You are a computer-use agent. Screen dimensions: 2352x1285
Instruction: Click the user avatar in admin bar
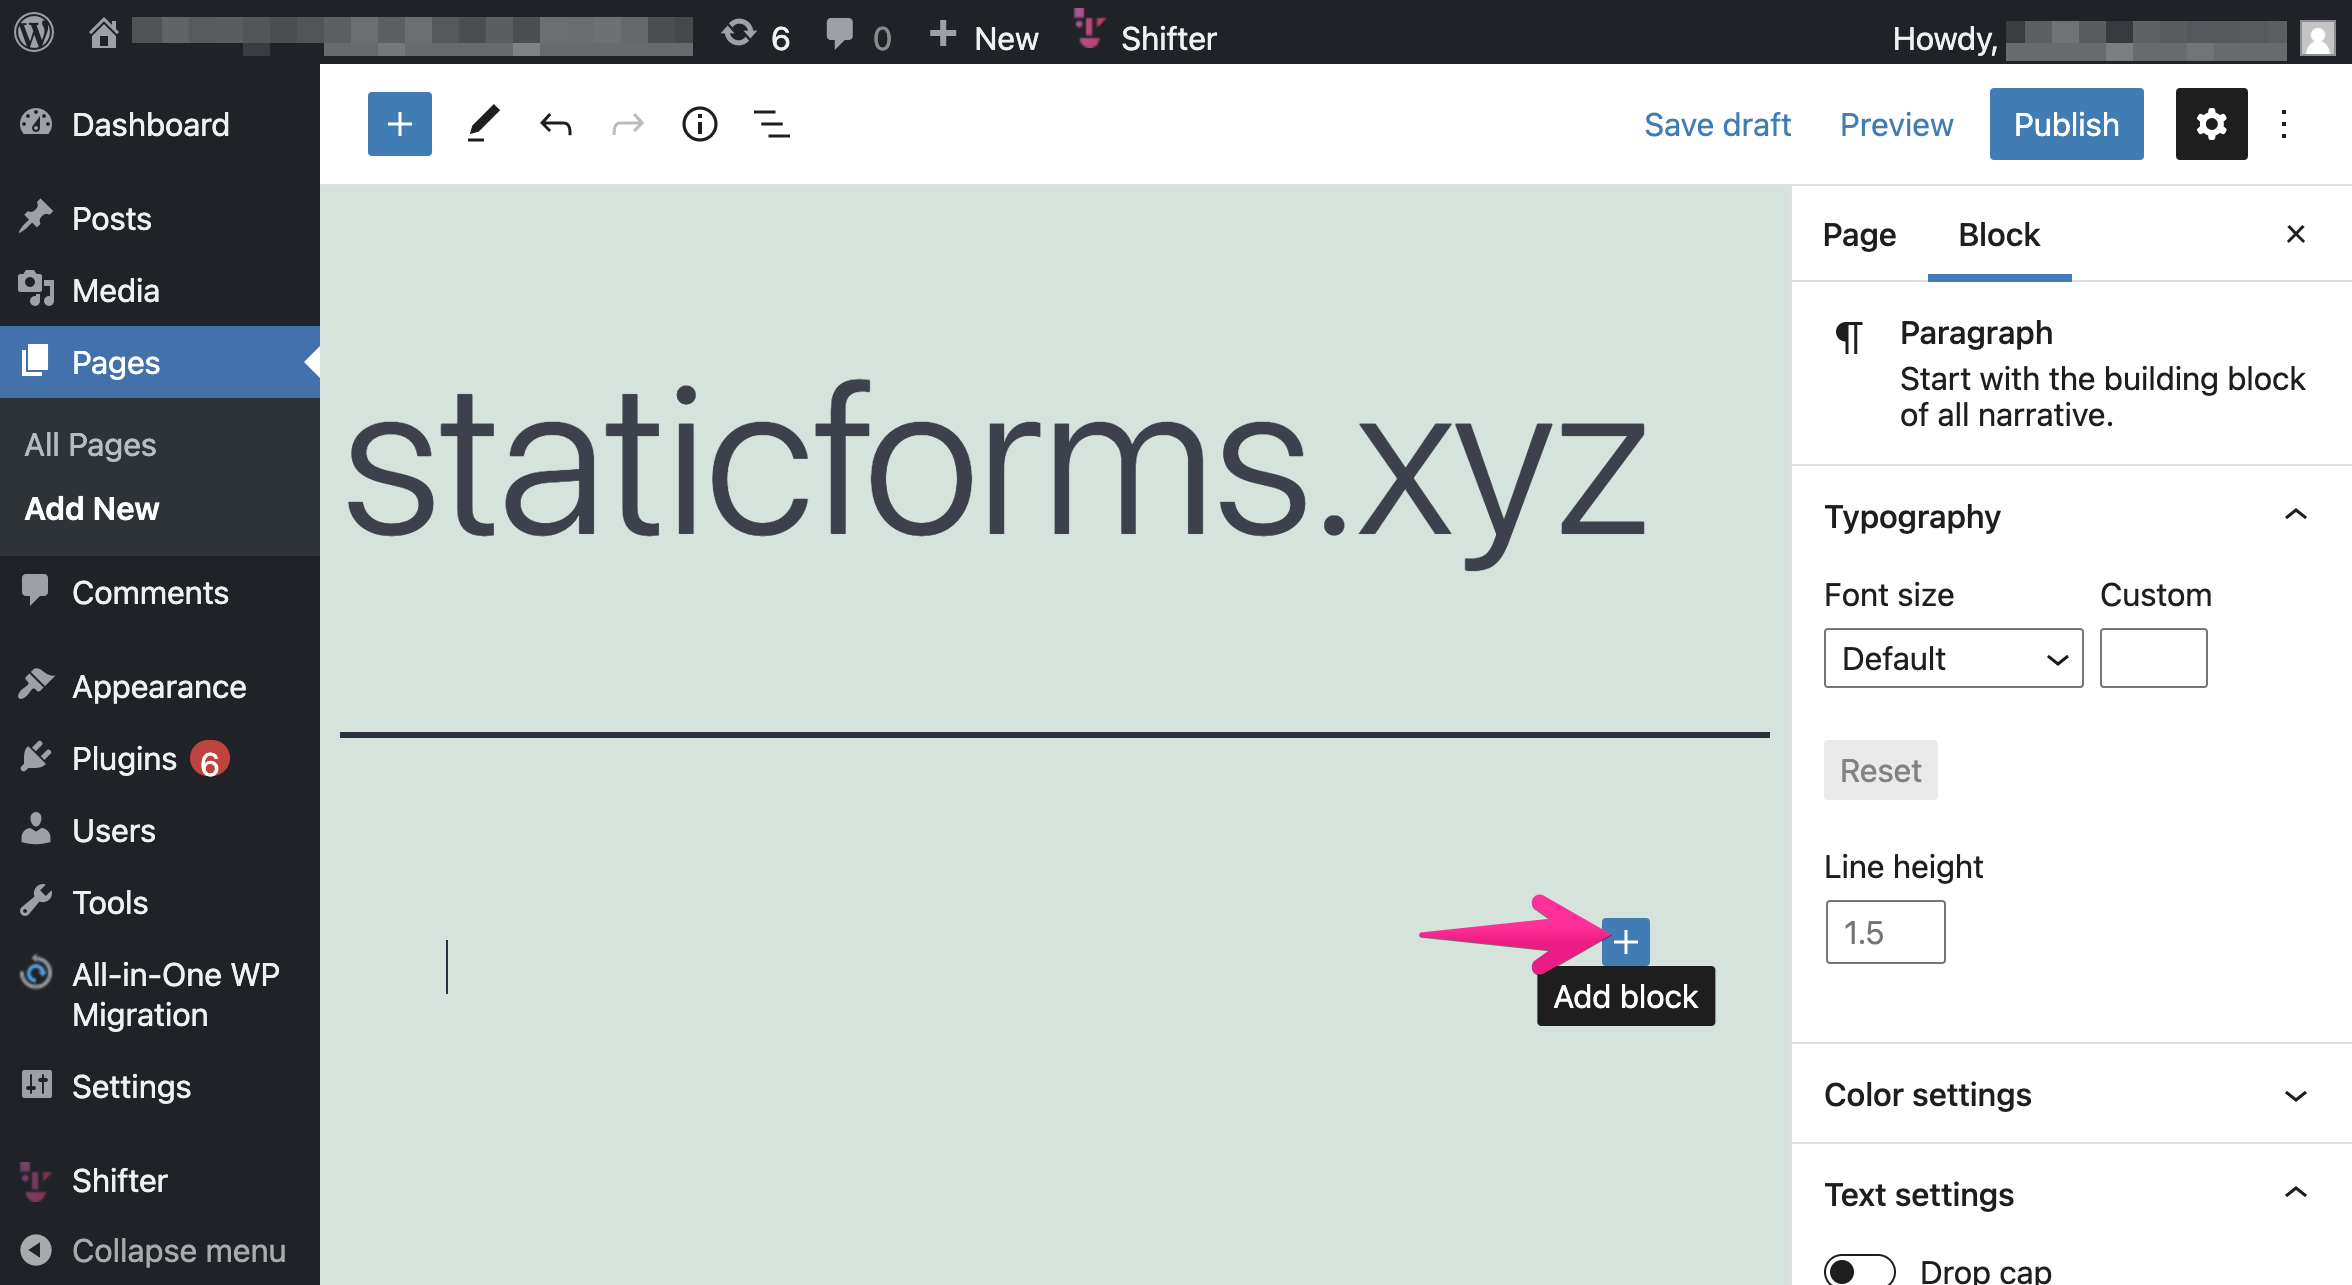click(x=2317, y=38)
